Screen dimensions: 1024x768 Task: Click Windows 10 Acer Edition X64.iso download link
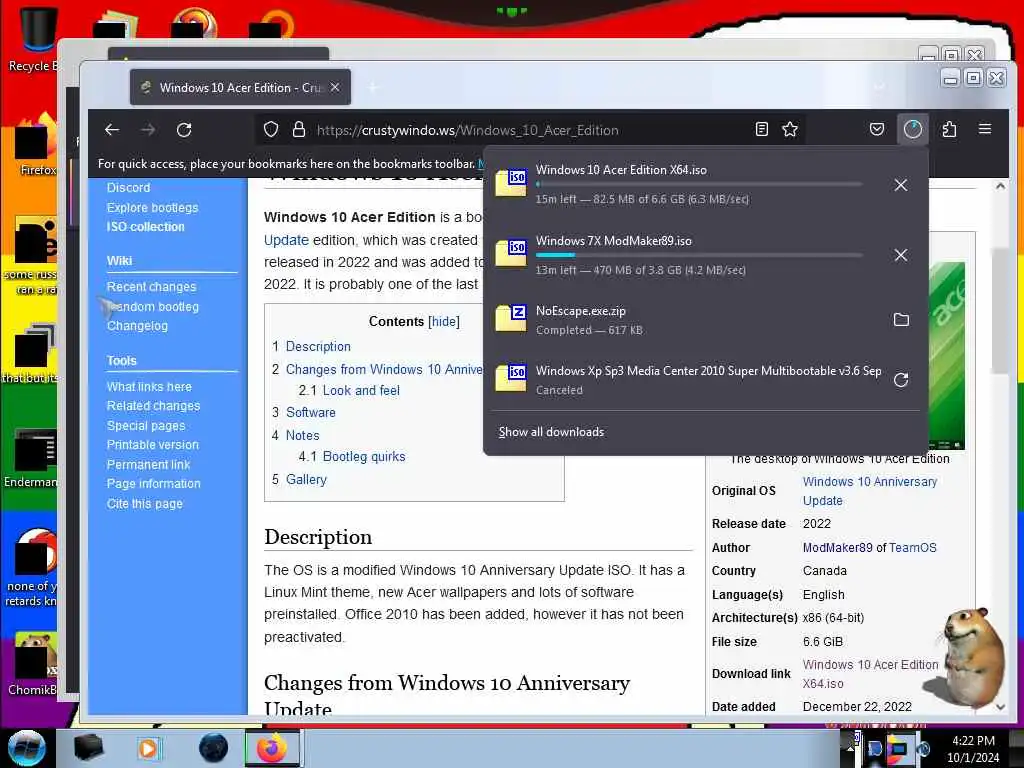[870, 674]
